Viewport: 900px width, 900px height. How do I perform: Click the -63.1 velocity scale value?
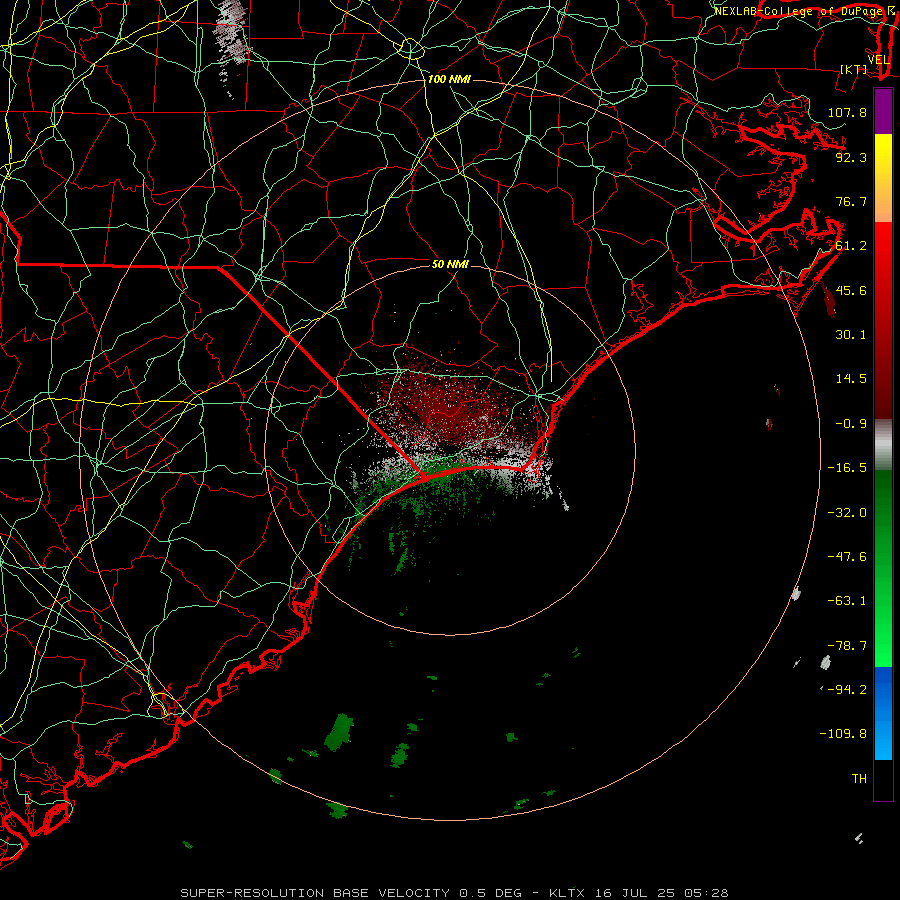pos(847,601)
